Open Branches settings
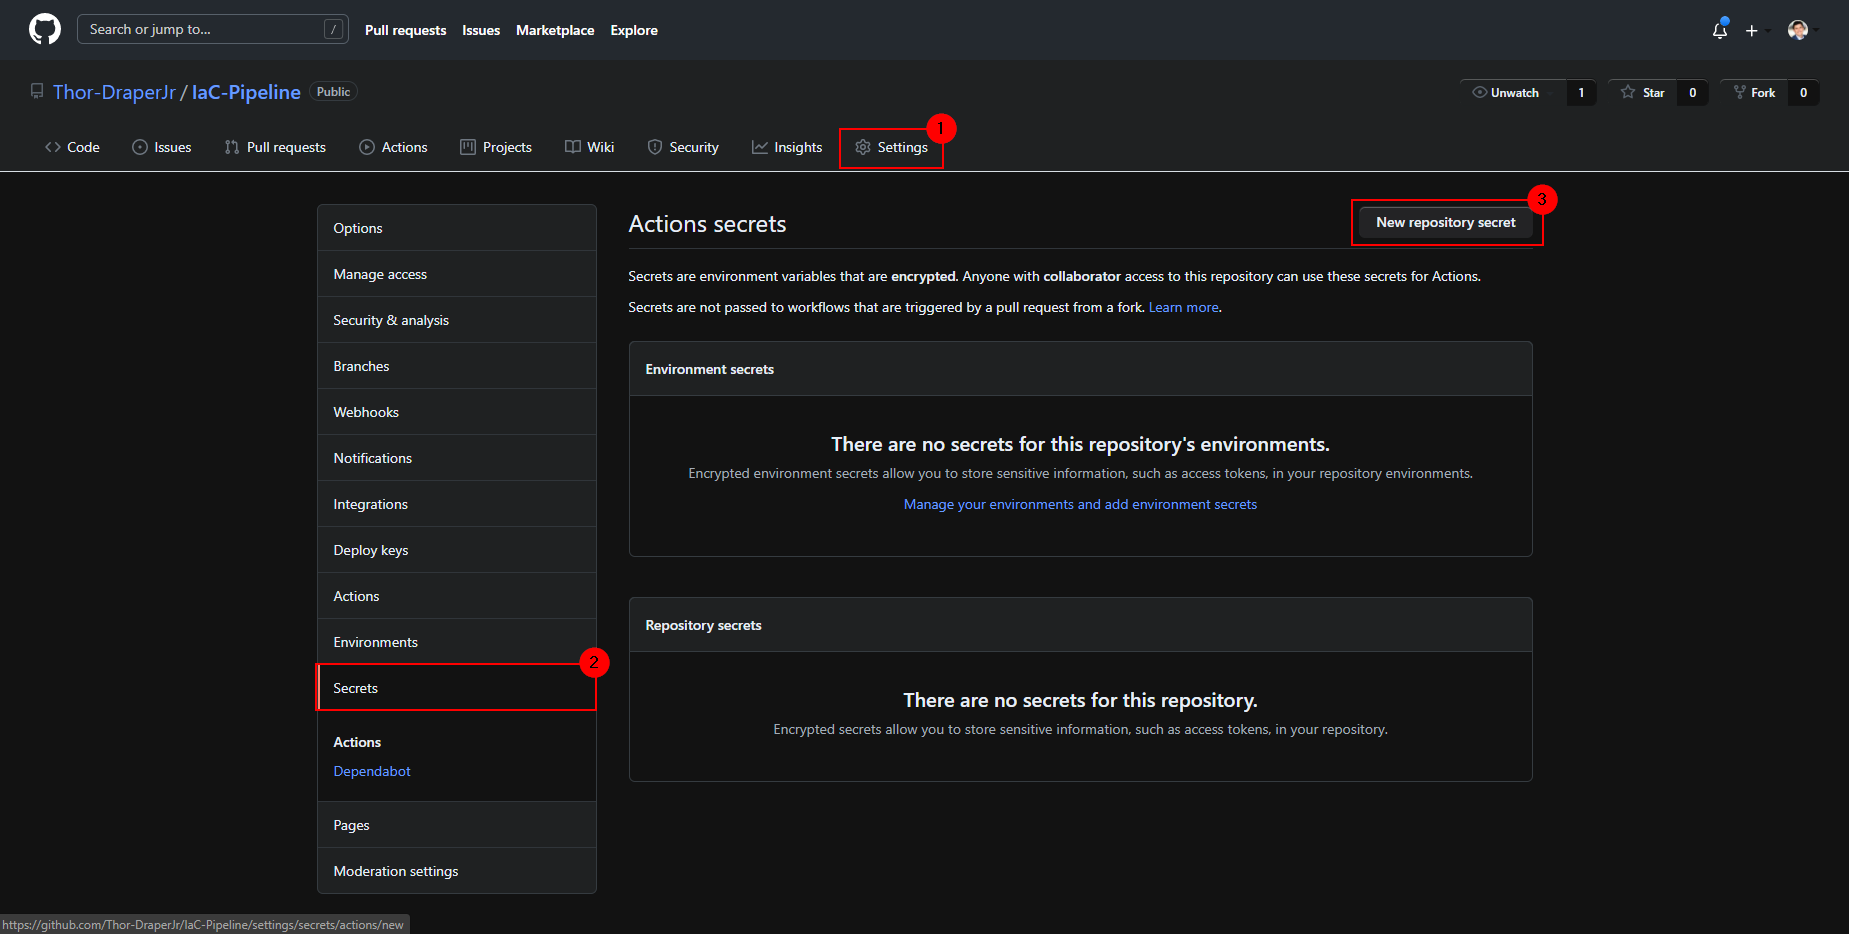Viewport: 1849px width, 934px height. click(457, 366)
